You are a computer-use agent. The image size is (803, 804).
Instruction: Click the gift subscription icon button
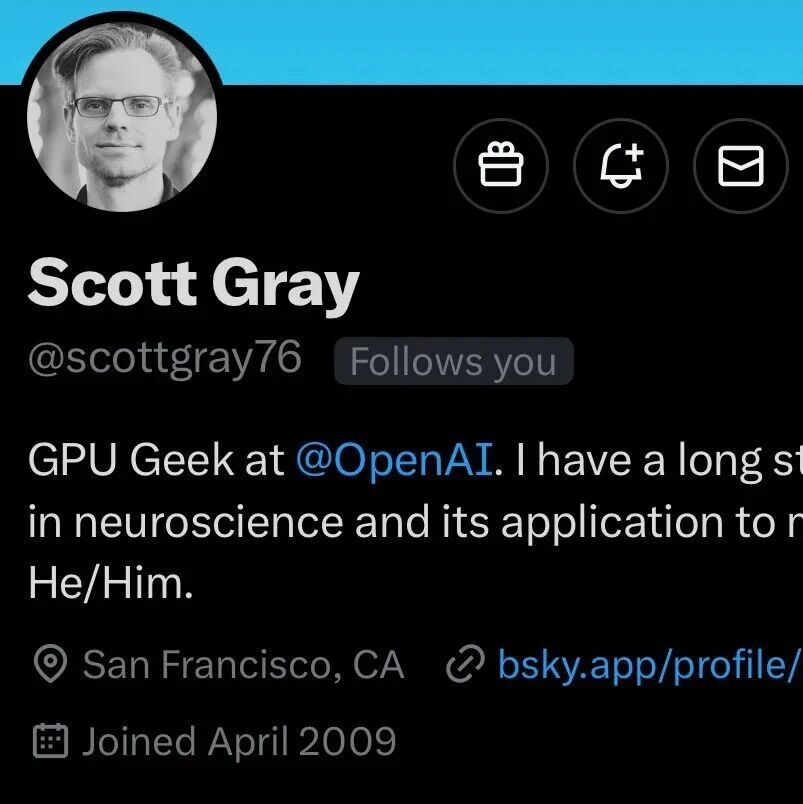501,165
